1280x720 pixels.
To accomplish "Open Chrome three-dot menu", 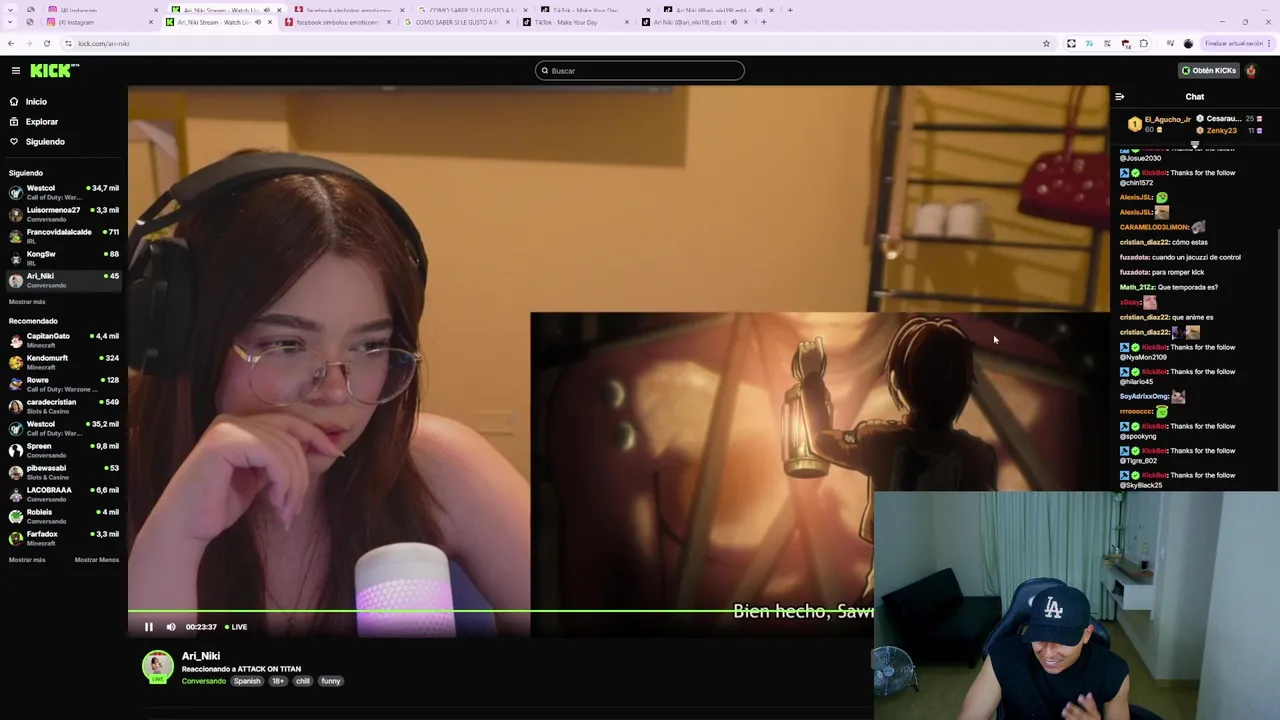I will pos(1270,43).
